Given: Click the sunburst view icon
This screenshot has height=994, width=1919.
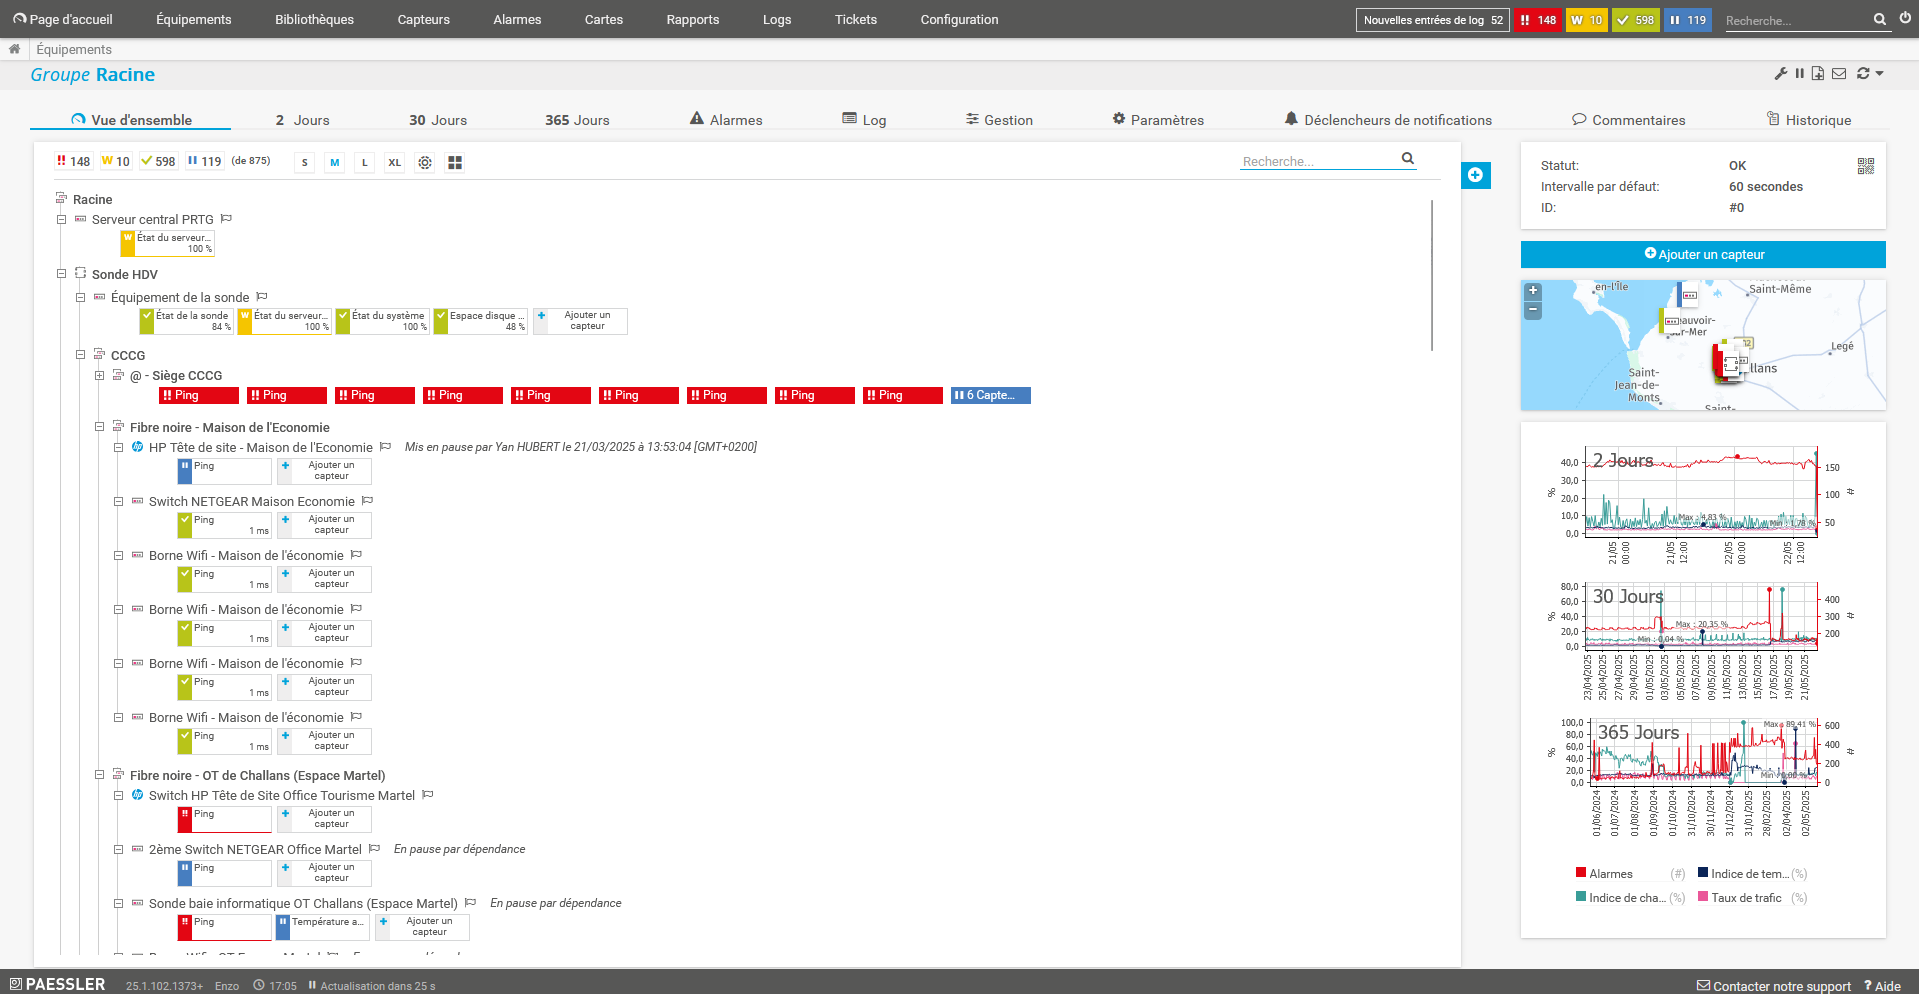Looking at the screenshot, I should tap(425, 163).
